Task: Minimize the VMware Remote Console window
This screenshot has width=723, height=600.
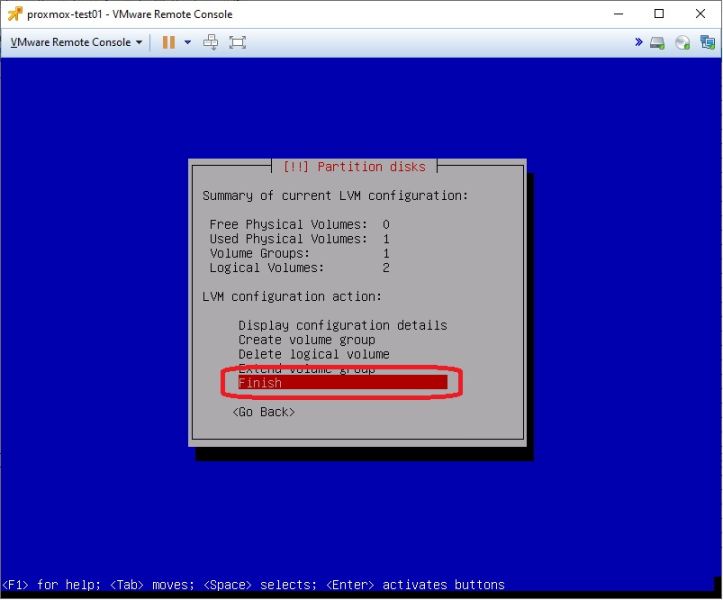Action: click(619, 14)
